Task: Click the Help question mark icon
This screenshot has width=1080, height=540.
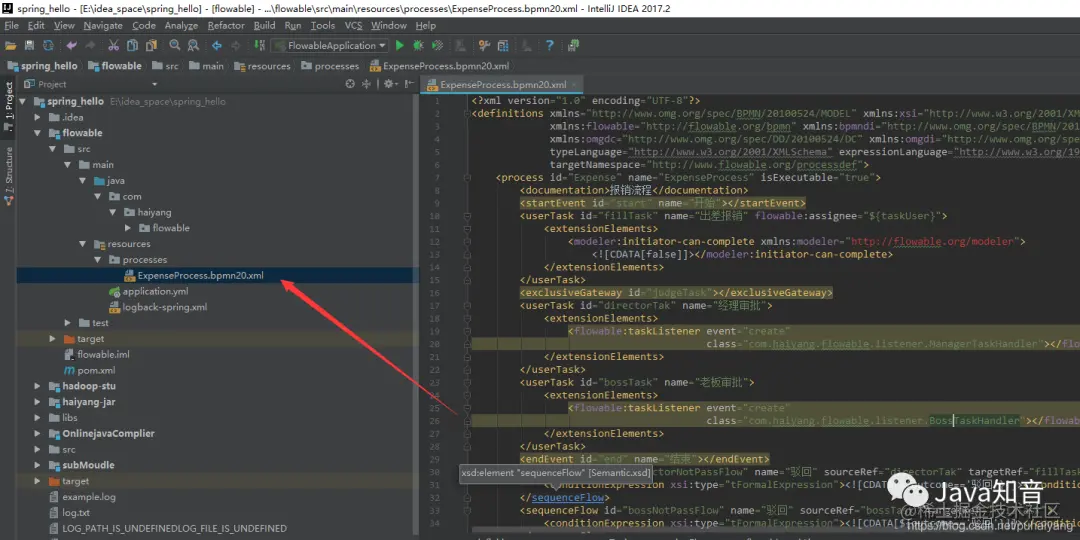Action: tap(550, 45)
